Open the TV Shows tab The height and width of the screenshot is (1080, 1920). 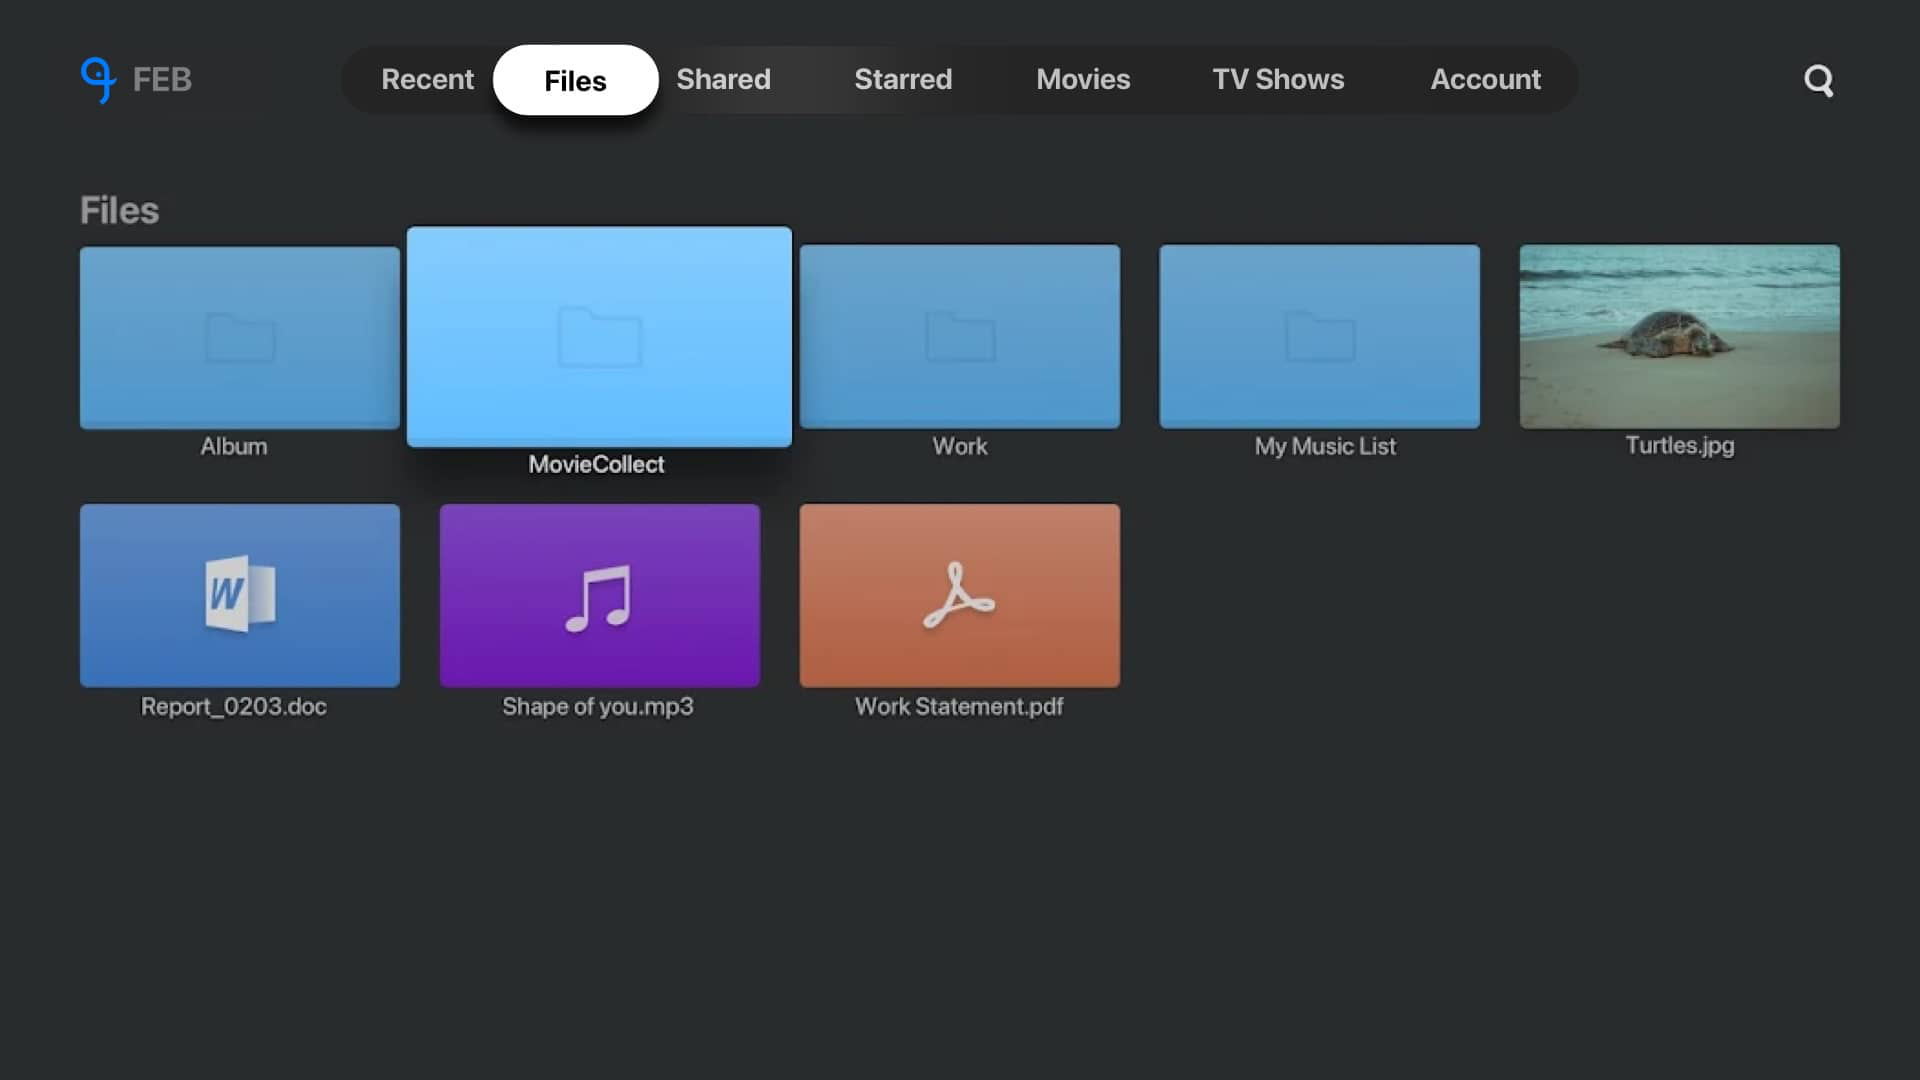pos(1278,79)
